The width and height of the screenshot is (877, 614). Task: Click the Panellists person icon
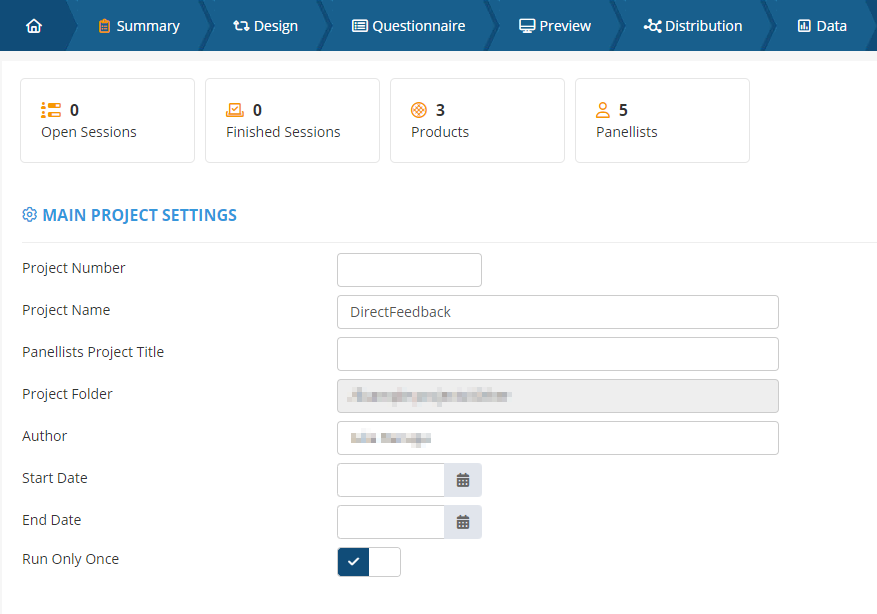coord(603,110)
